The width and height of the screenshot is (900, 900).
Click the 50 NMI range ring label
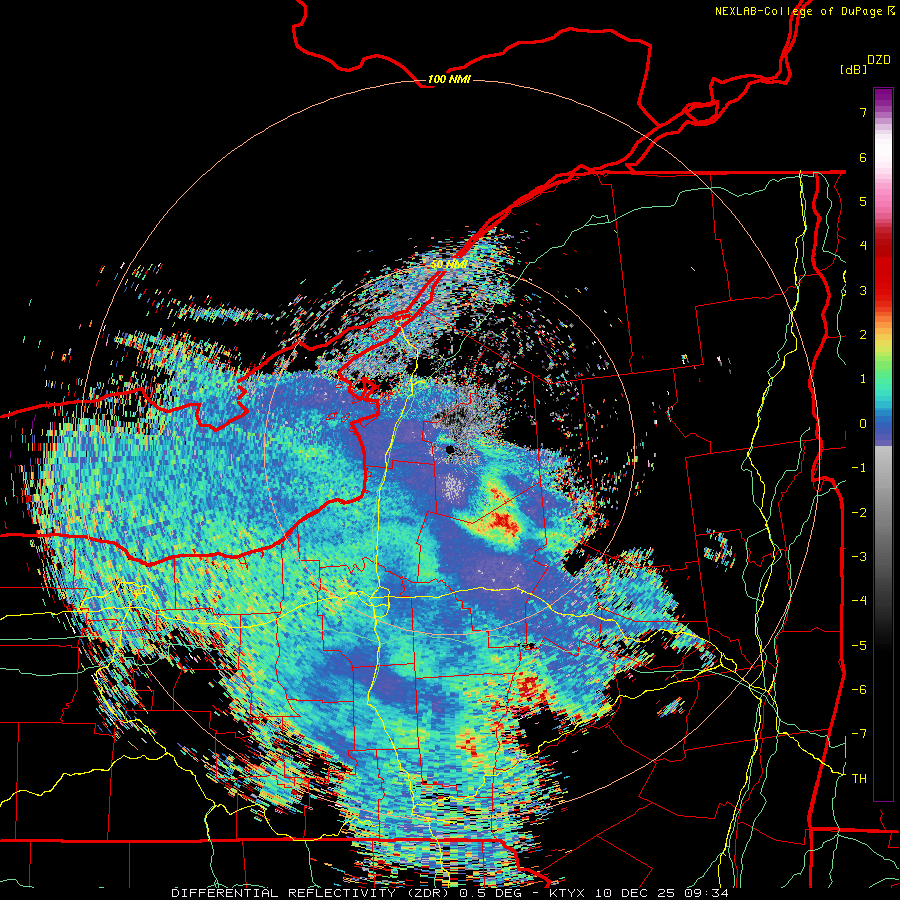(x=448, y=265)
